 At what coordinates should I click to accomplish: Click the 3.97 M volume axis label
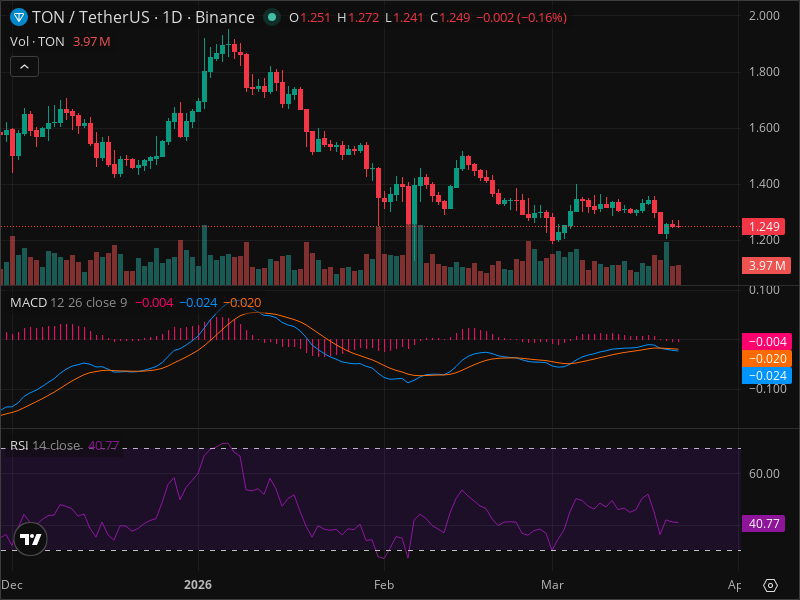[766, 265]
